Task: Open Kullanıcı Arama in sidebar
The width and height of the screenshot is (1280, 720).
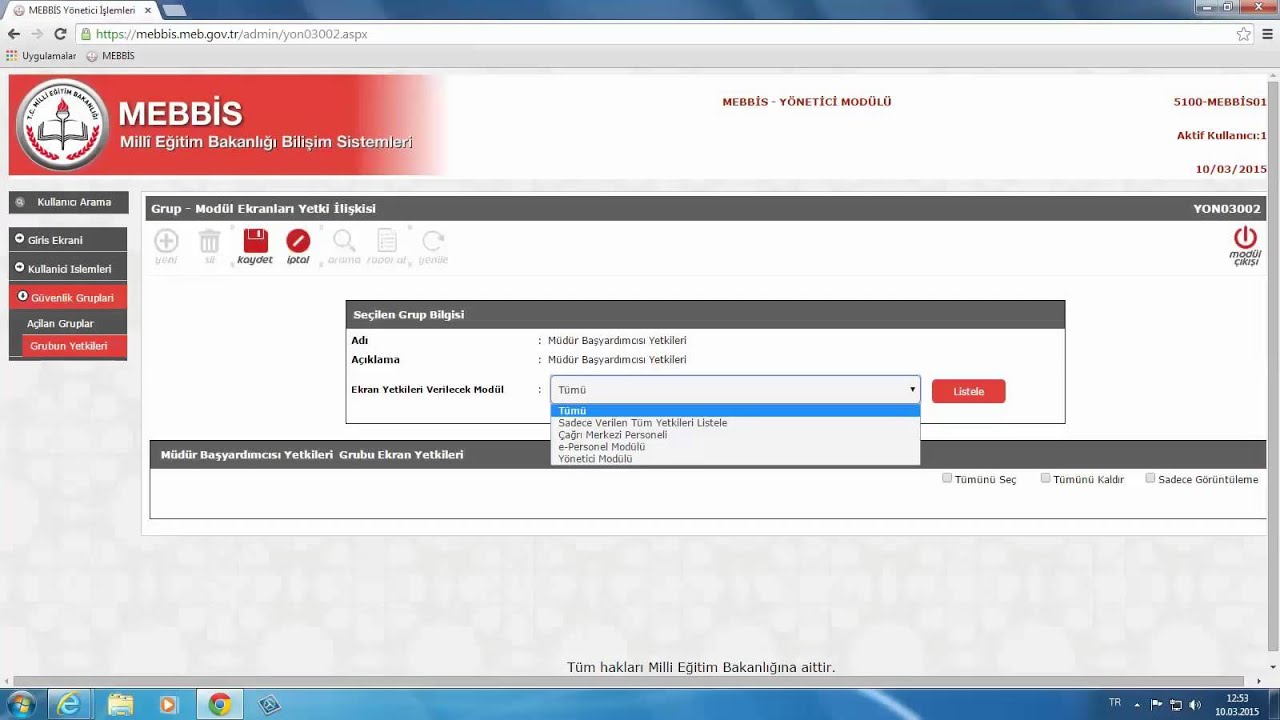Action: coord(68,202)
